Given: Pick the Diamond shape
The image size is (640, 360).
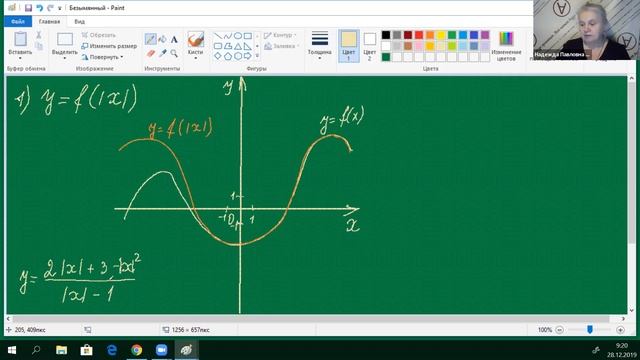Looking at the screenshot, I should pyautogui.click(x=218, y=56).
